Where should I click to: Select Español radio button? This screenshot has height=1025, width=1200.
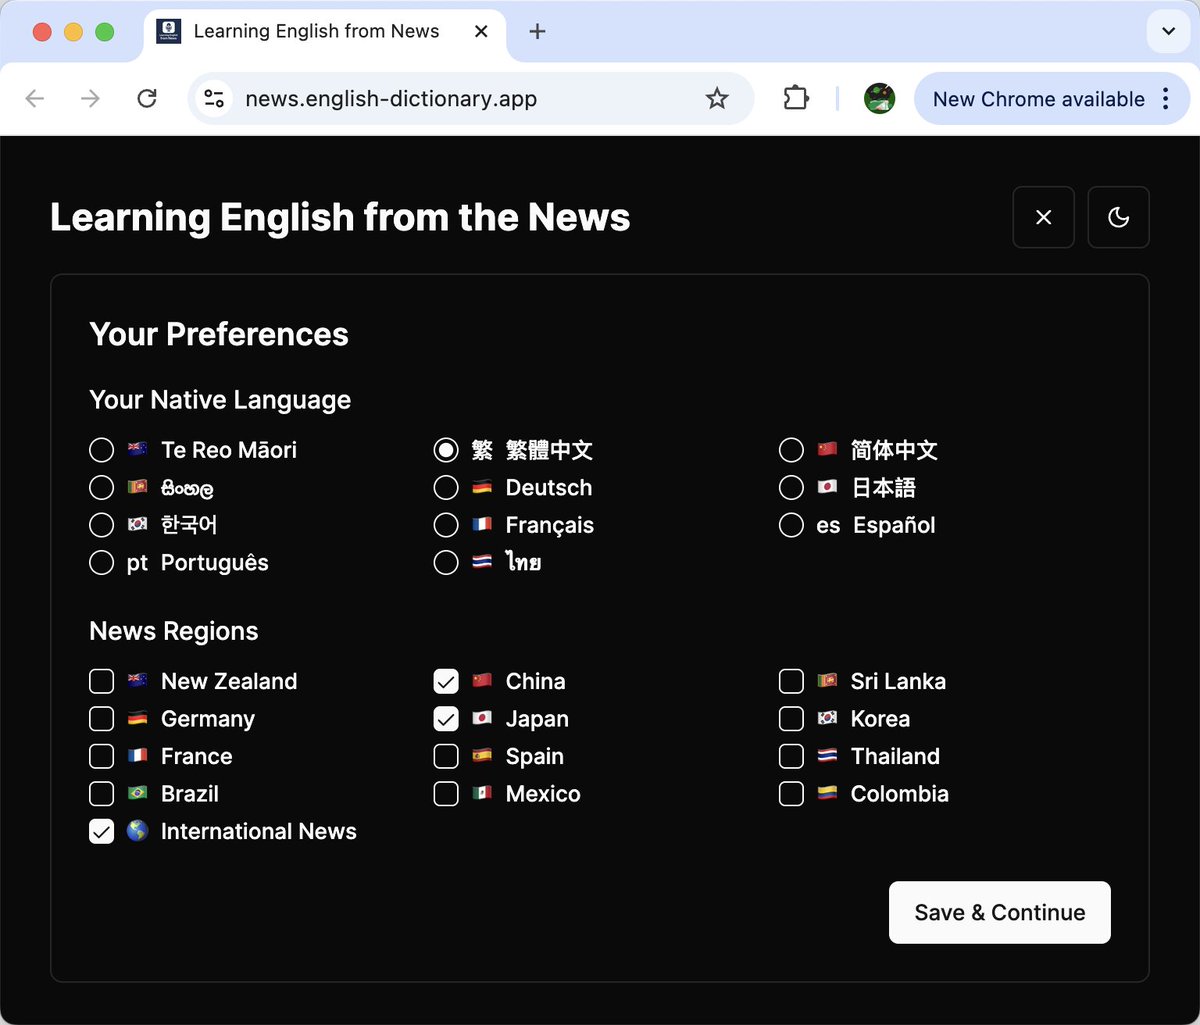[x=791, y=525]
